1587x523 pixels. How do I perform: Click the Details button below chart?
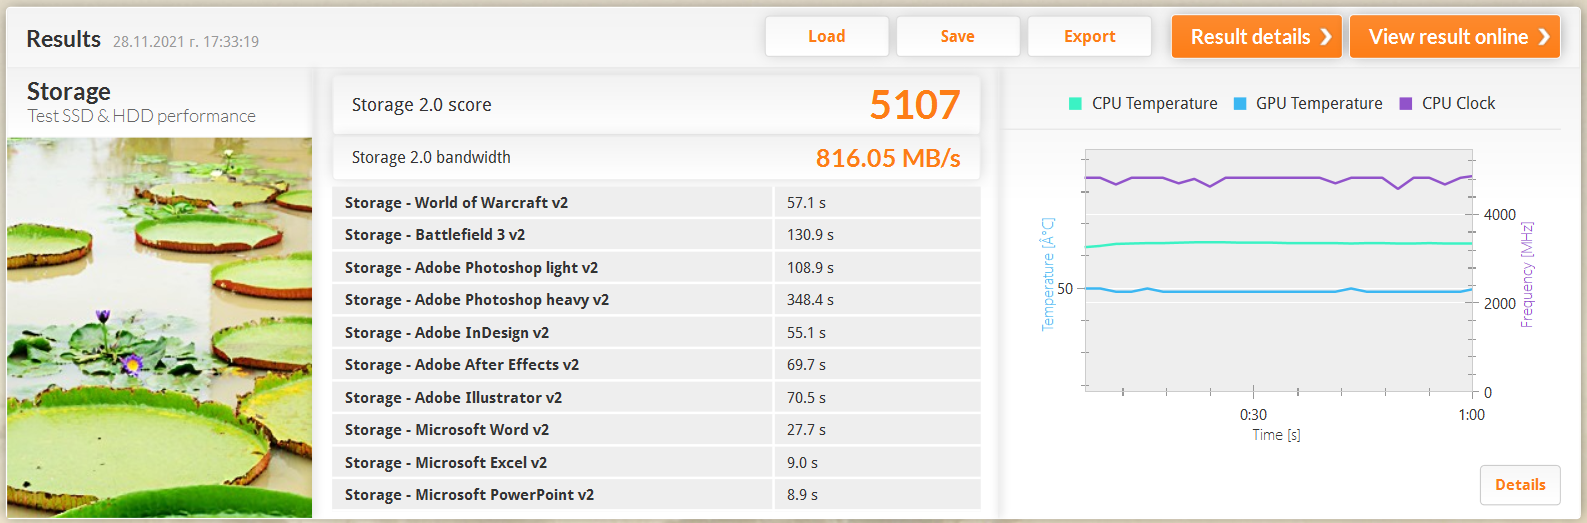(x=1520, y=485)
